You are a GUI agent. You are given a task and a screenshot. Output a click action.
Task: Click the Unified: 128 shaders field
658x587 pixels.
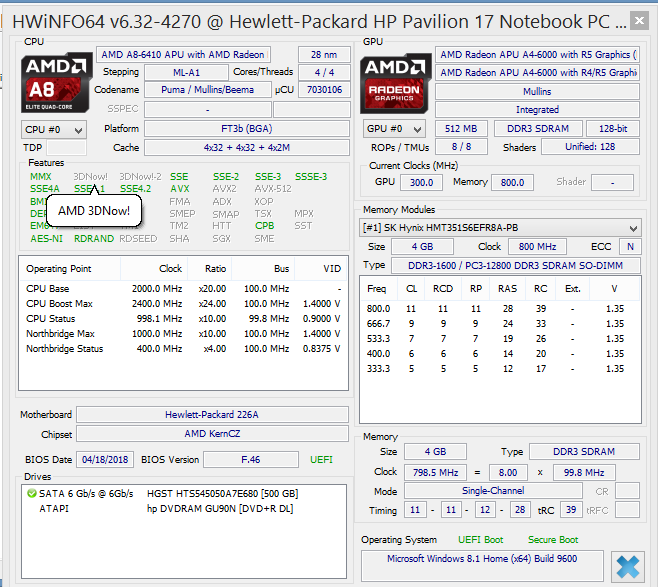(x=590, y=147)
